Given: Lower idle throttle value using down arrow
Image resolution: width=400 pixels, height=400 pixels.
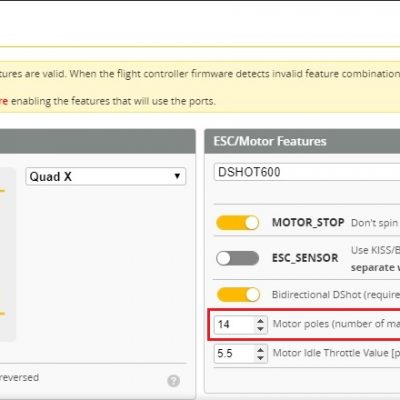Looking at the screenshot, I should 260,358.
